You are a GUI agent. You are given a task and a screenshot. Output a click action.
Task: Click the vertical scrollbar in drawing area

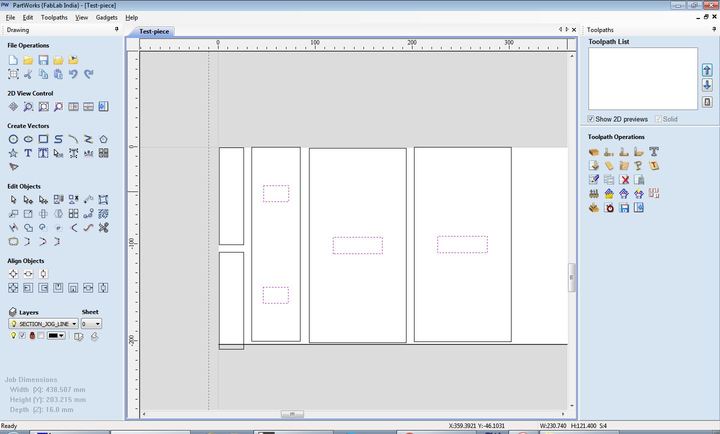(572, 277)
